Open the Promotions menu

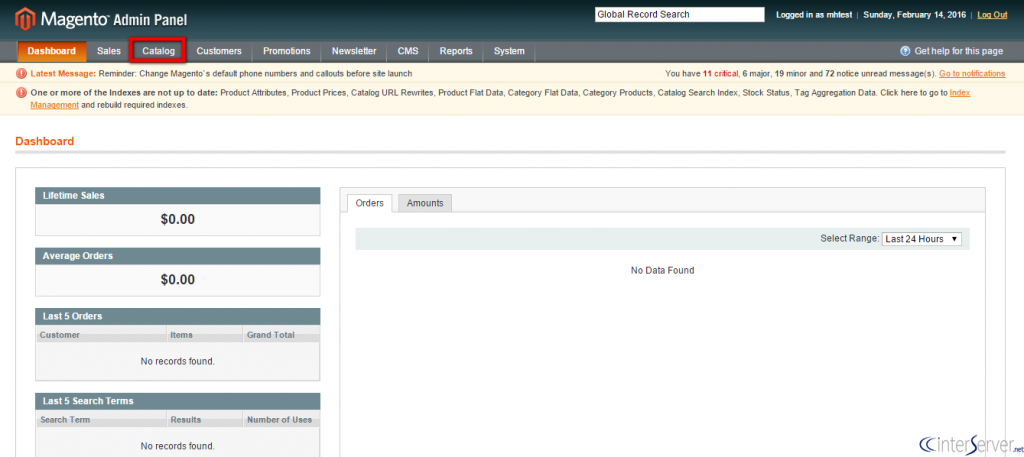pyautogui.click(x=287, y=51)
